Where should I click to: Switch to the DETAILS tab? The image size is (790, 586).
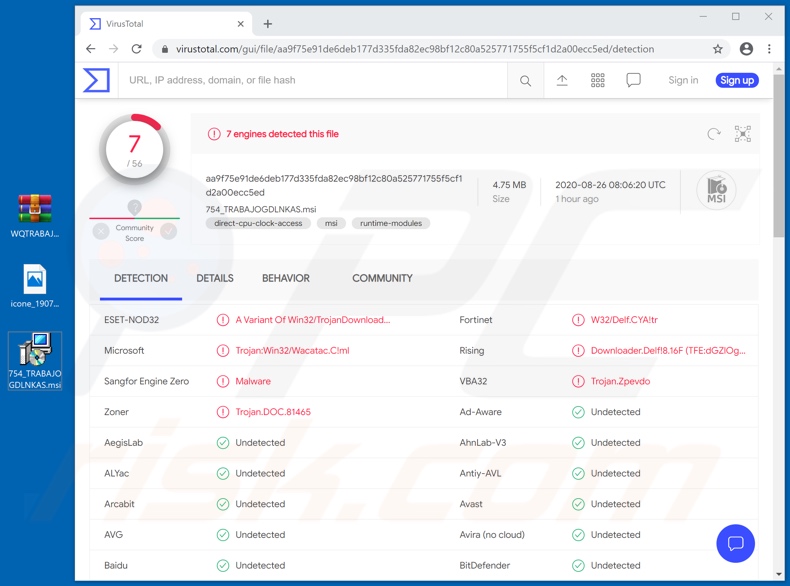pyautogui.click(x=215, y=278)
